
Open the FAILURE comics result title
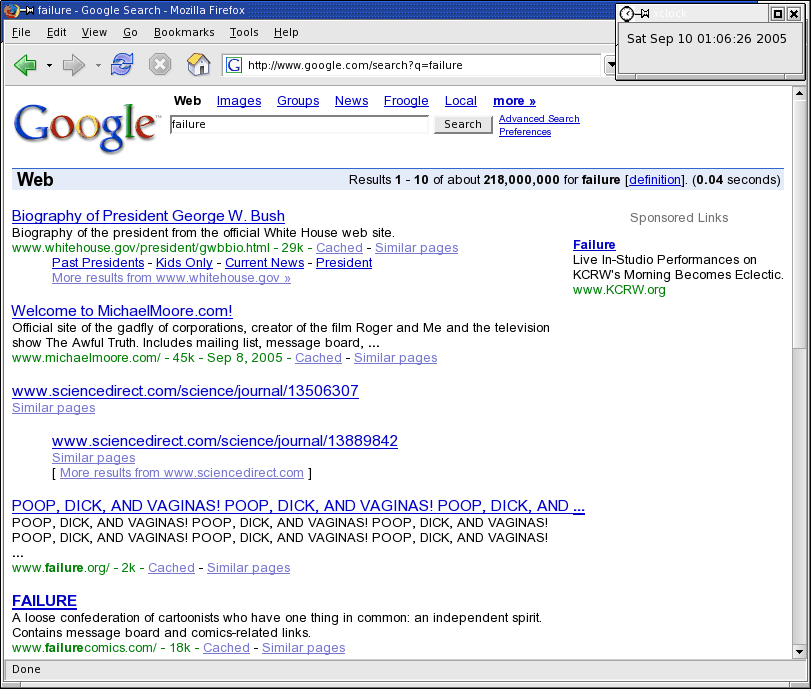tap(44, 601)
